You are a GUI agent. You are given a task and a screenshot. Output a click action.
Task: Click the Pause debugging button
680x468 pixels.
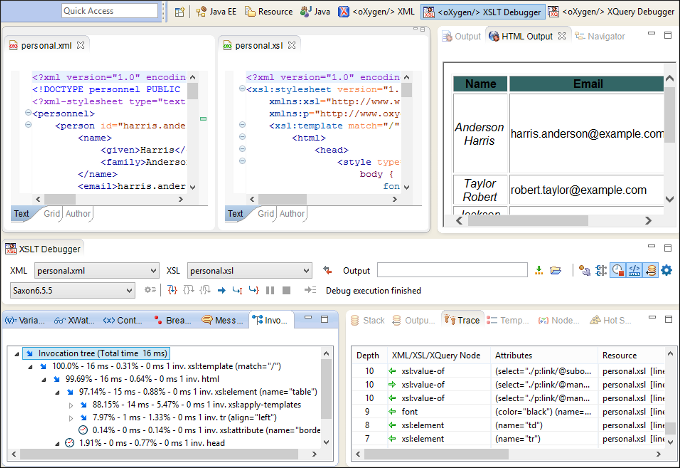tap(270, 290)
